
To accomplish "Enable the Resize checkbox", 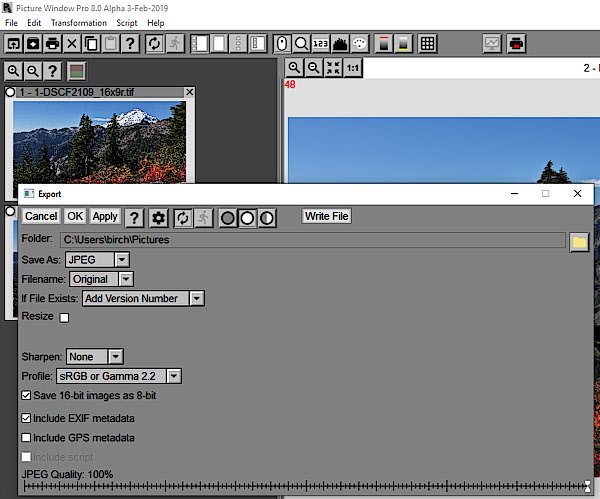I will [65, 318].
